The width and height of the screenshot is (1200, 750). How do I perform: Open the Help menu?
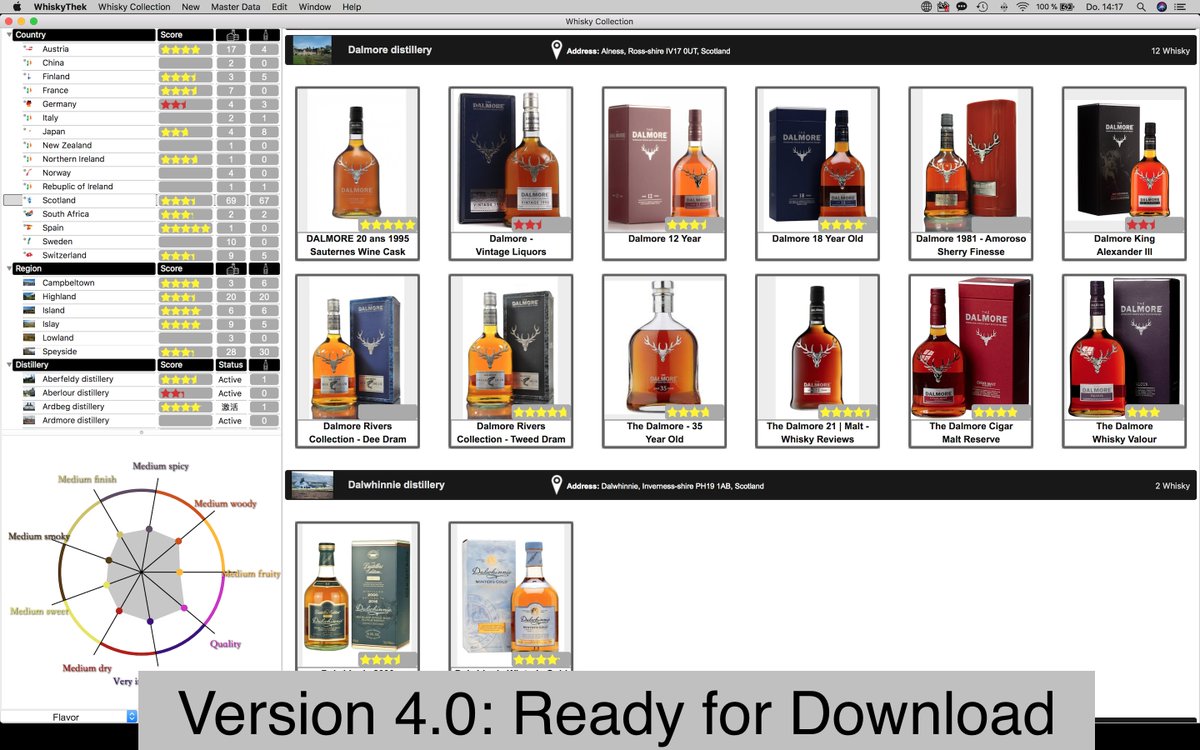pos(352,7)
